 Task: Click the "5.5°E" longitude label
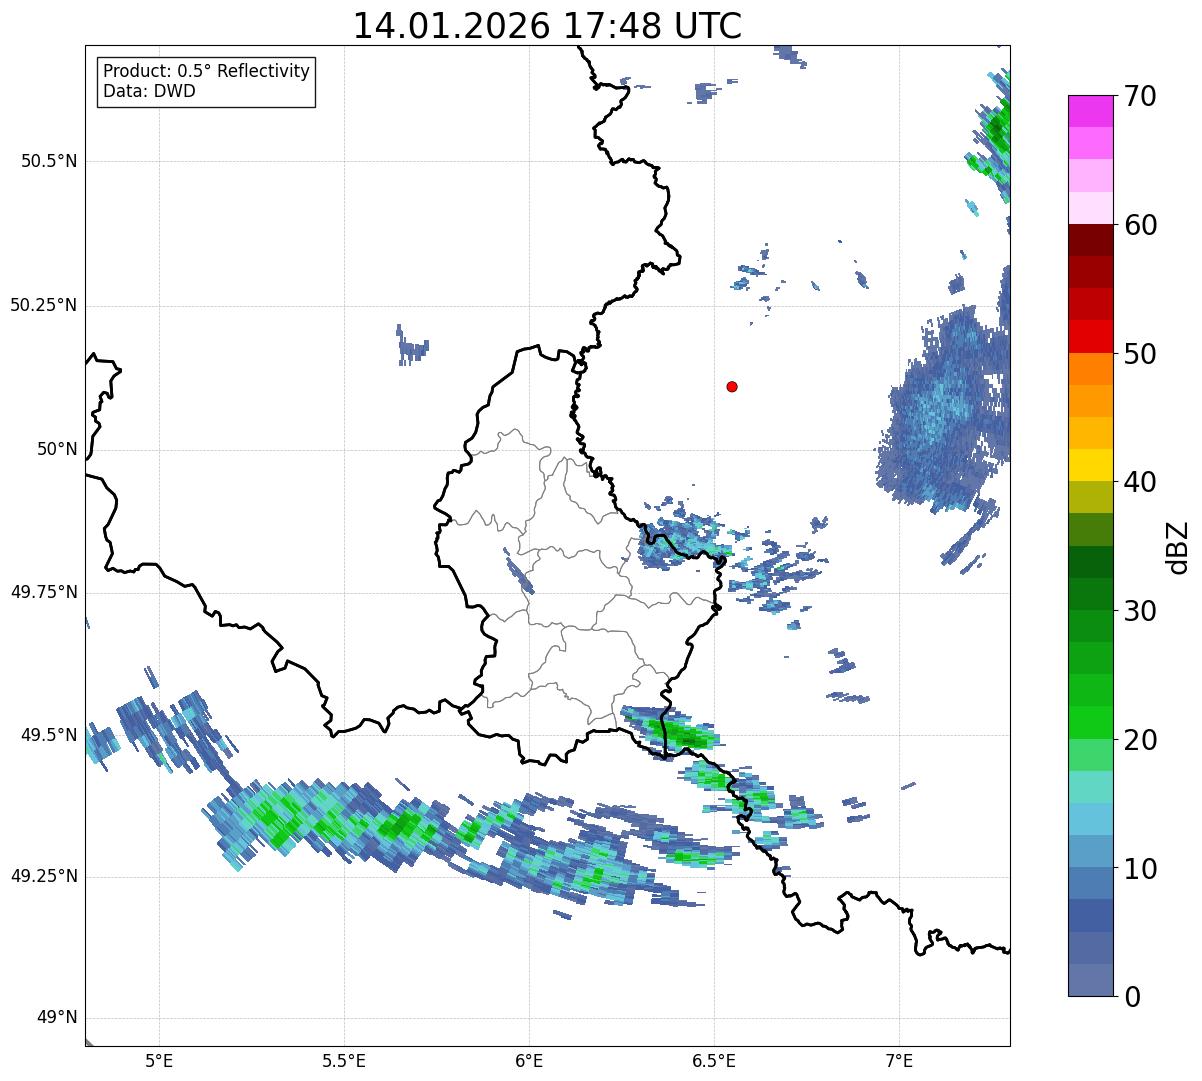click(x=344, y=1061)
